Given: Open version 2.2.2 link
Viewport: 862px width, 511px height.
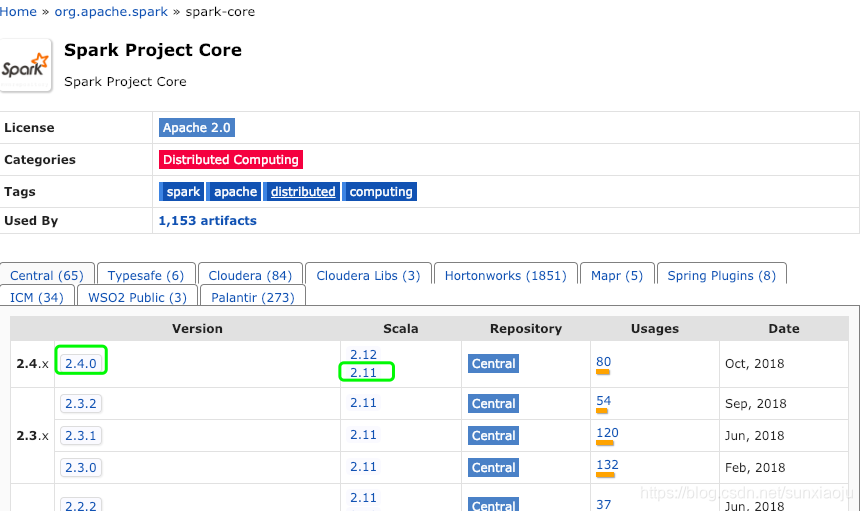Looking at the screenshot, I should coord(81,505).
